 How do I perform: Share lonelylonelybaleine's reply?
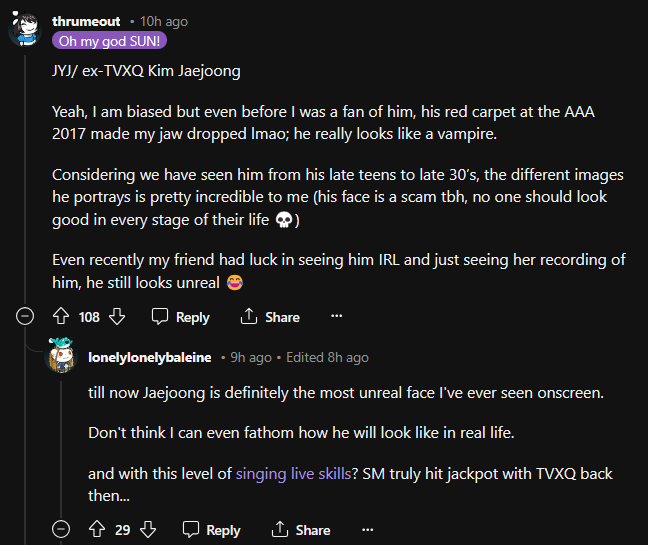click(301, 530)
